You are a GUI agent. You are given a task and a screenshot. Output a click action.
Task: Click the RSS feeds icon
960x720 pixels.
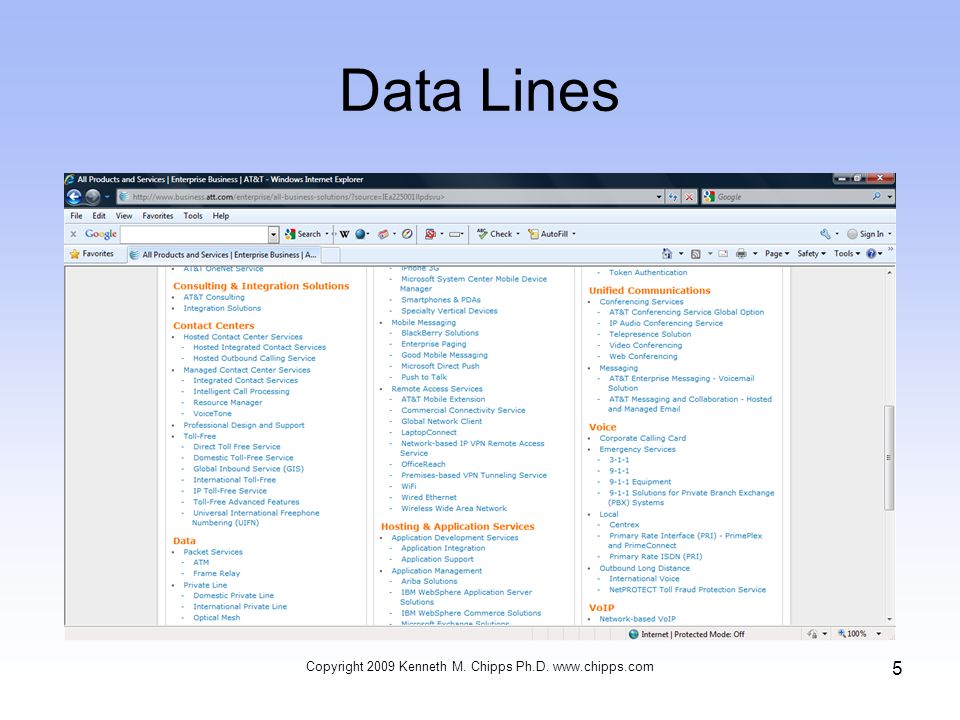(696, 253)
